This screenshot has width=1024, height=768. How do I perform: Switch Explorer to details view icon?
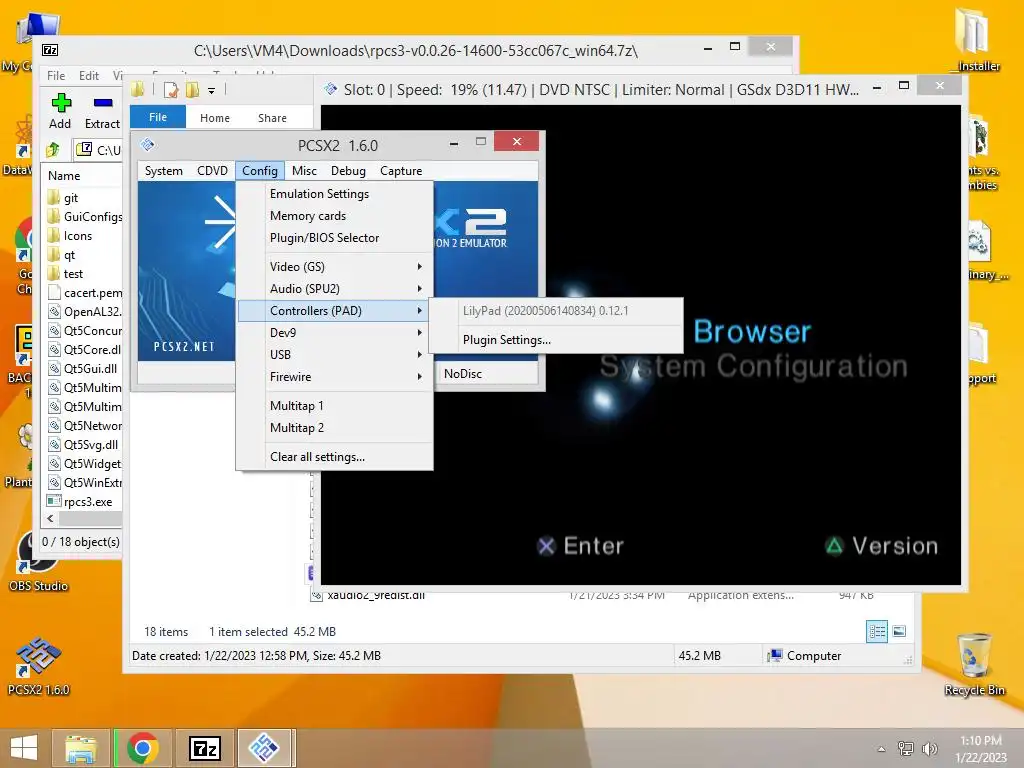(877, 632)
